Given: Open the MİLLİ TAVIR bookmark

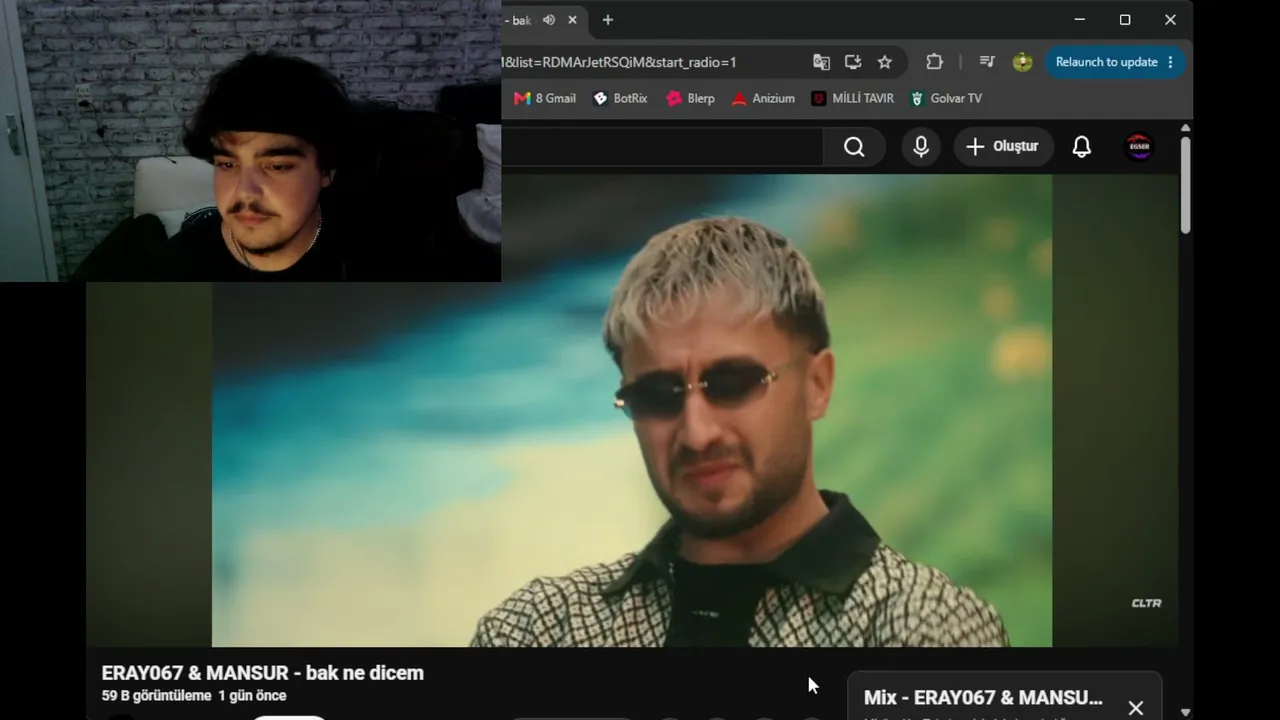Looking at the screenshot, I should pyautogui.click(x=853, y=98).
